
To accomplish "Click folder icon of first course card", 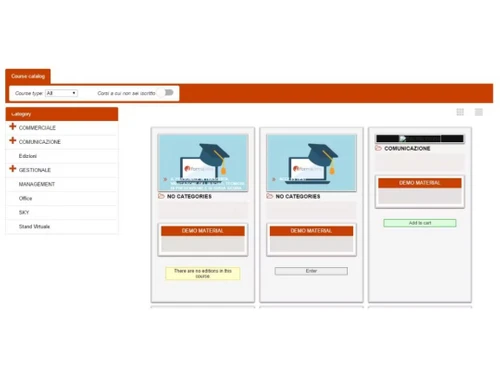I will click(x=161, y=196).
